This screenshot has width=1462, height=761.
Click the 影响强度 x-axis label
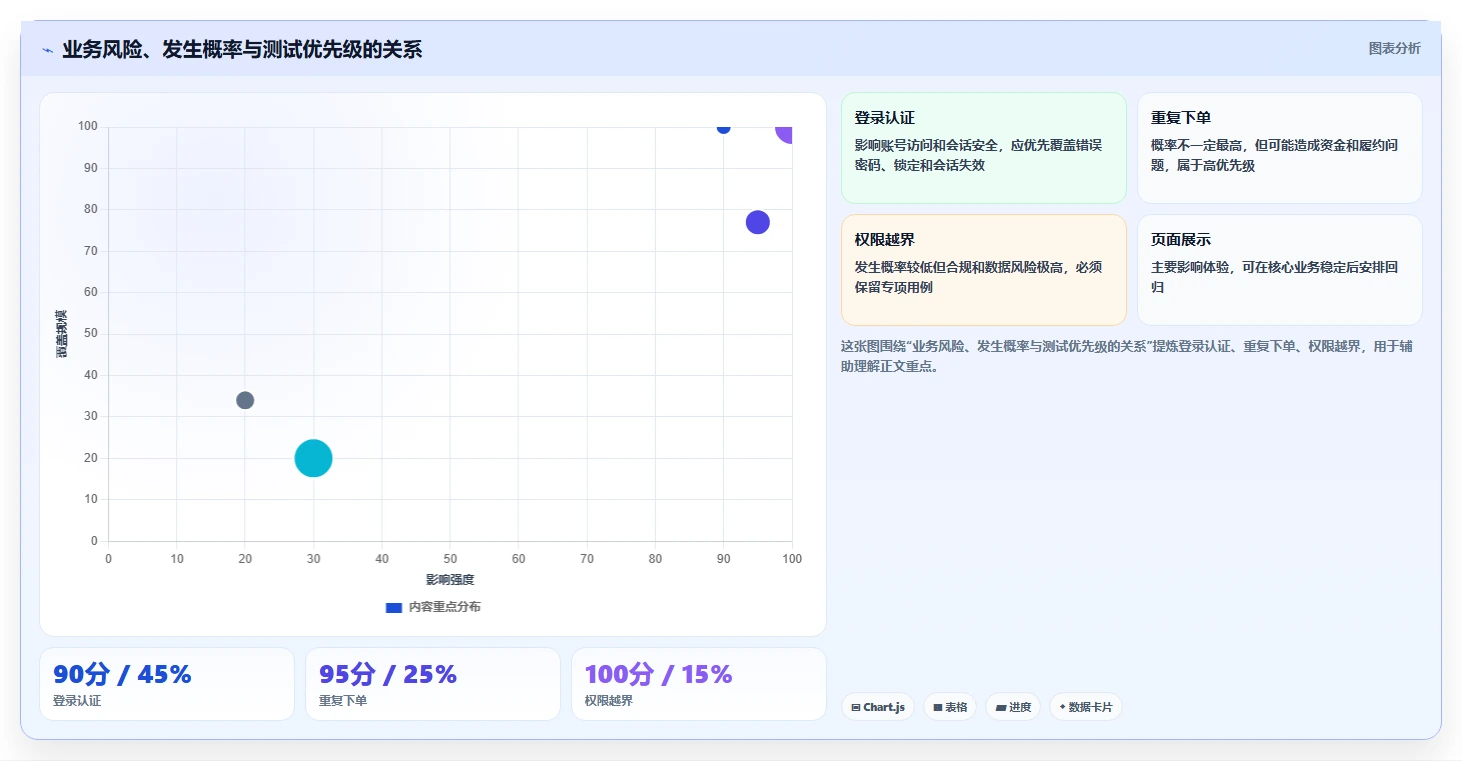[x=450, y=580]
